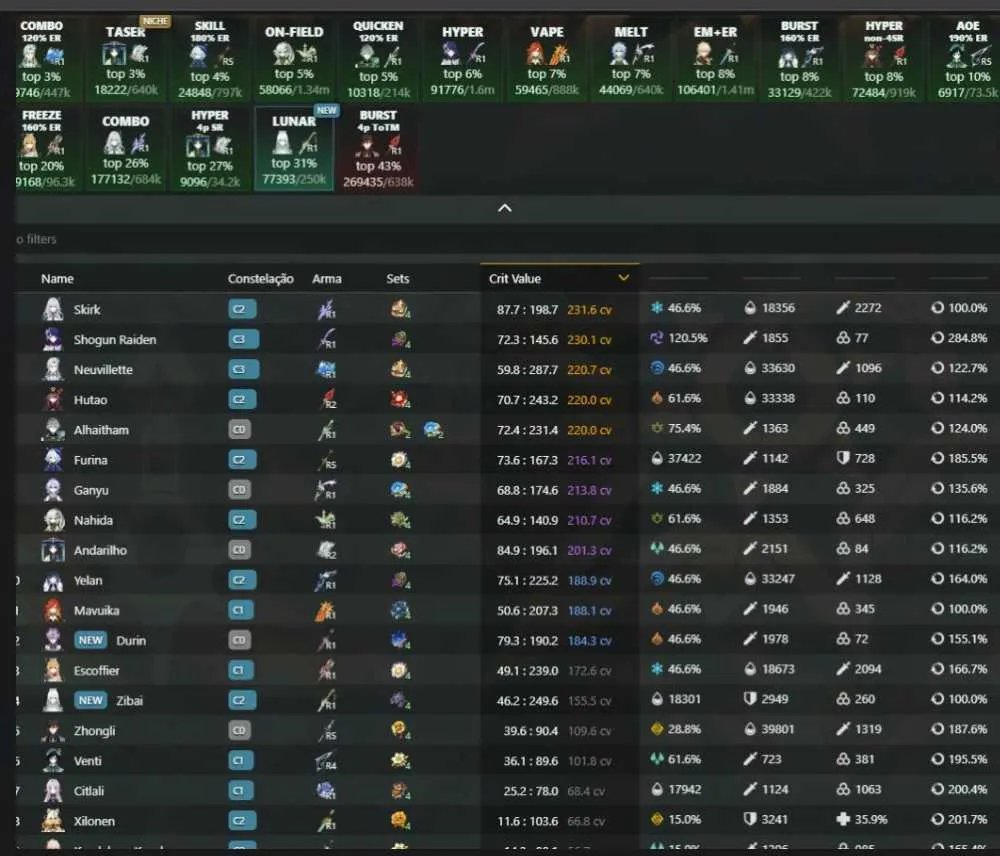The height and width of the screenshot is (856, 1000).
Task: Click Ganyu's weapon icon
Action: pyautogui.click(x=327, y=490)
